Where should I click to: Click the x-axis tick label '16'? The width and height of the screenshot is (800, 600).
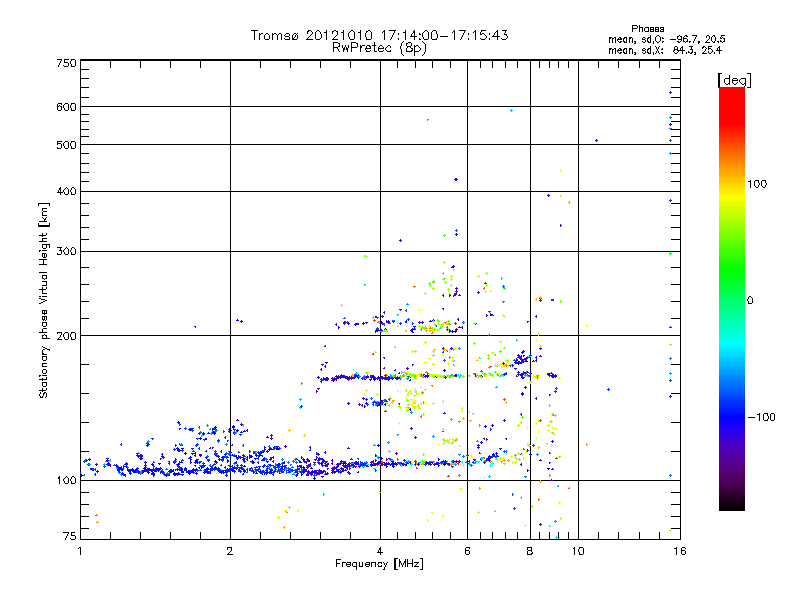pos(680,551)
